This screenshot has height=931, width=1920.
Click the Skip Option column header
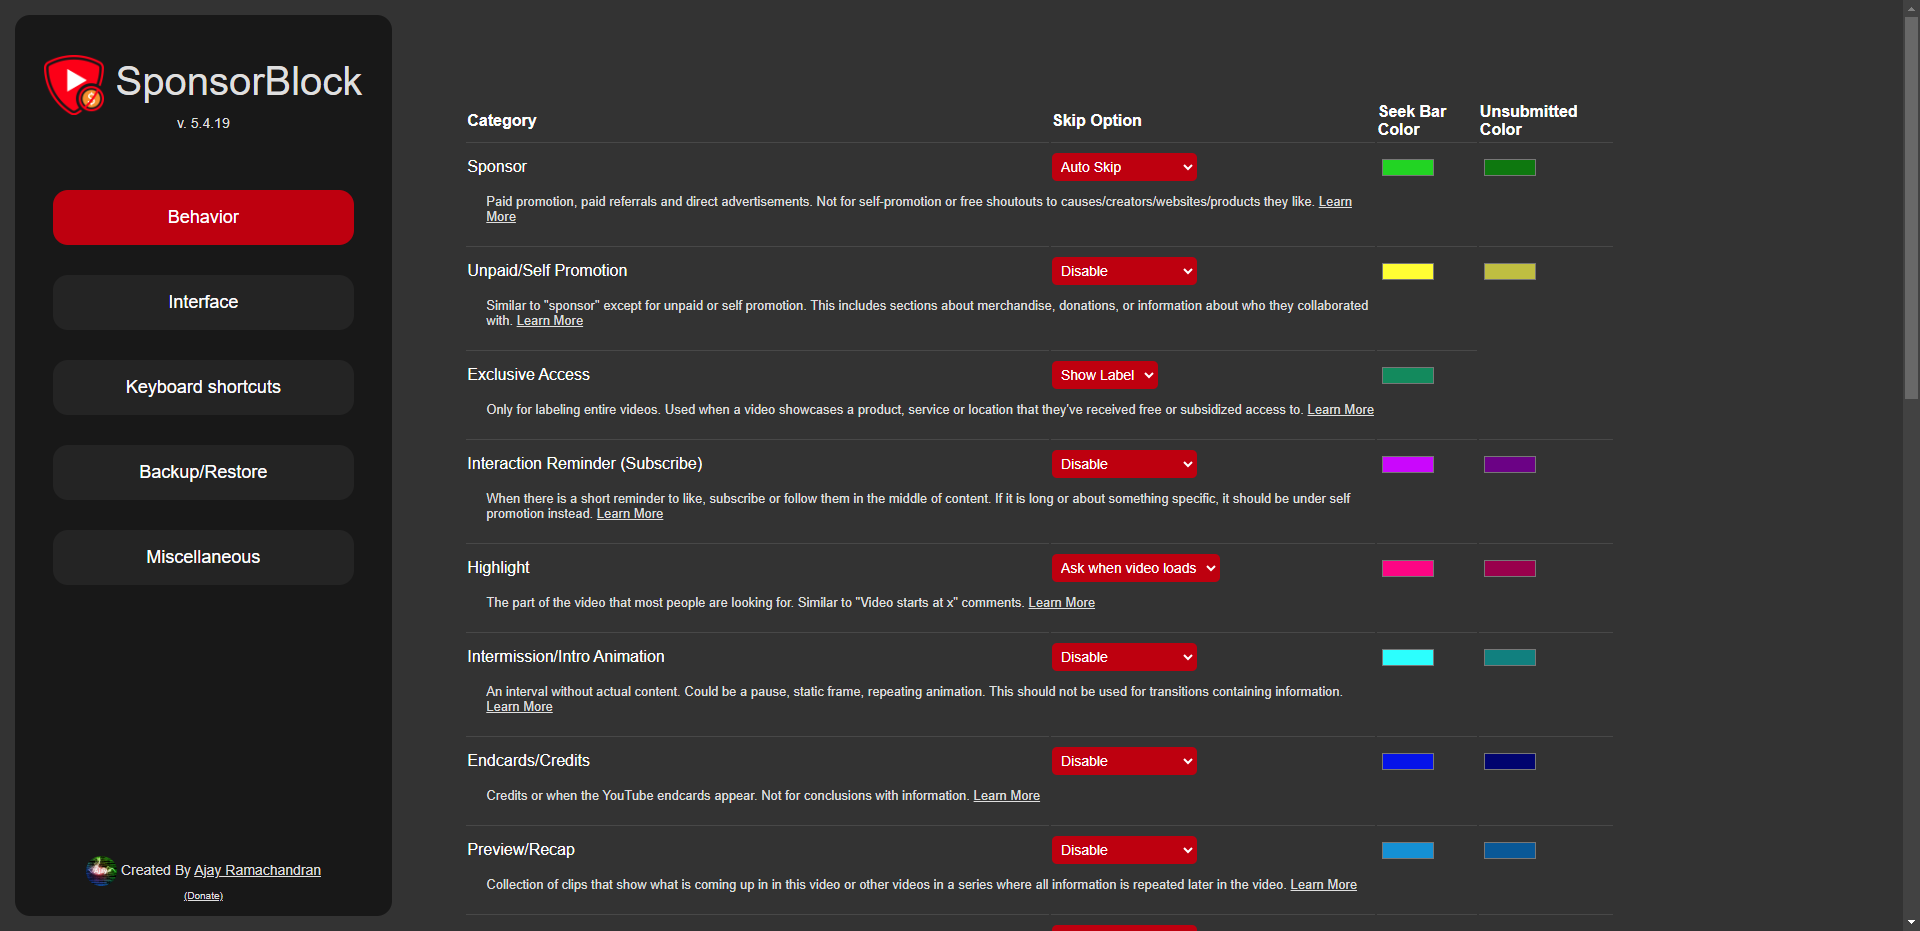[x=1097, y=121]
